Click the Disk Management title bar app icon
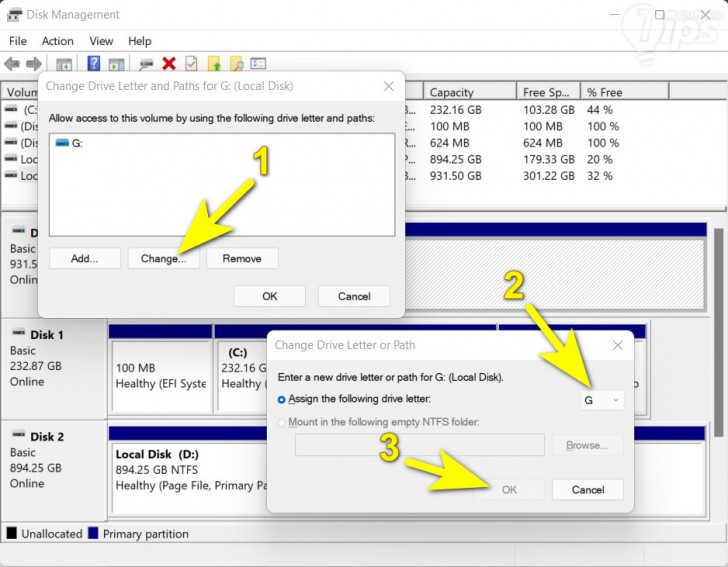The image size is (728, 567). tap(14, 15)
